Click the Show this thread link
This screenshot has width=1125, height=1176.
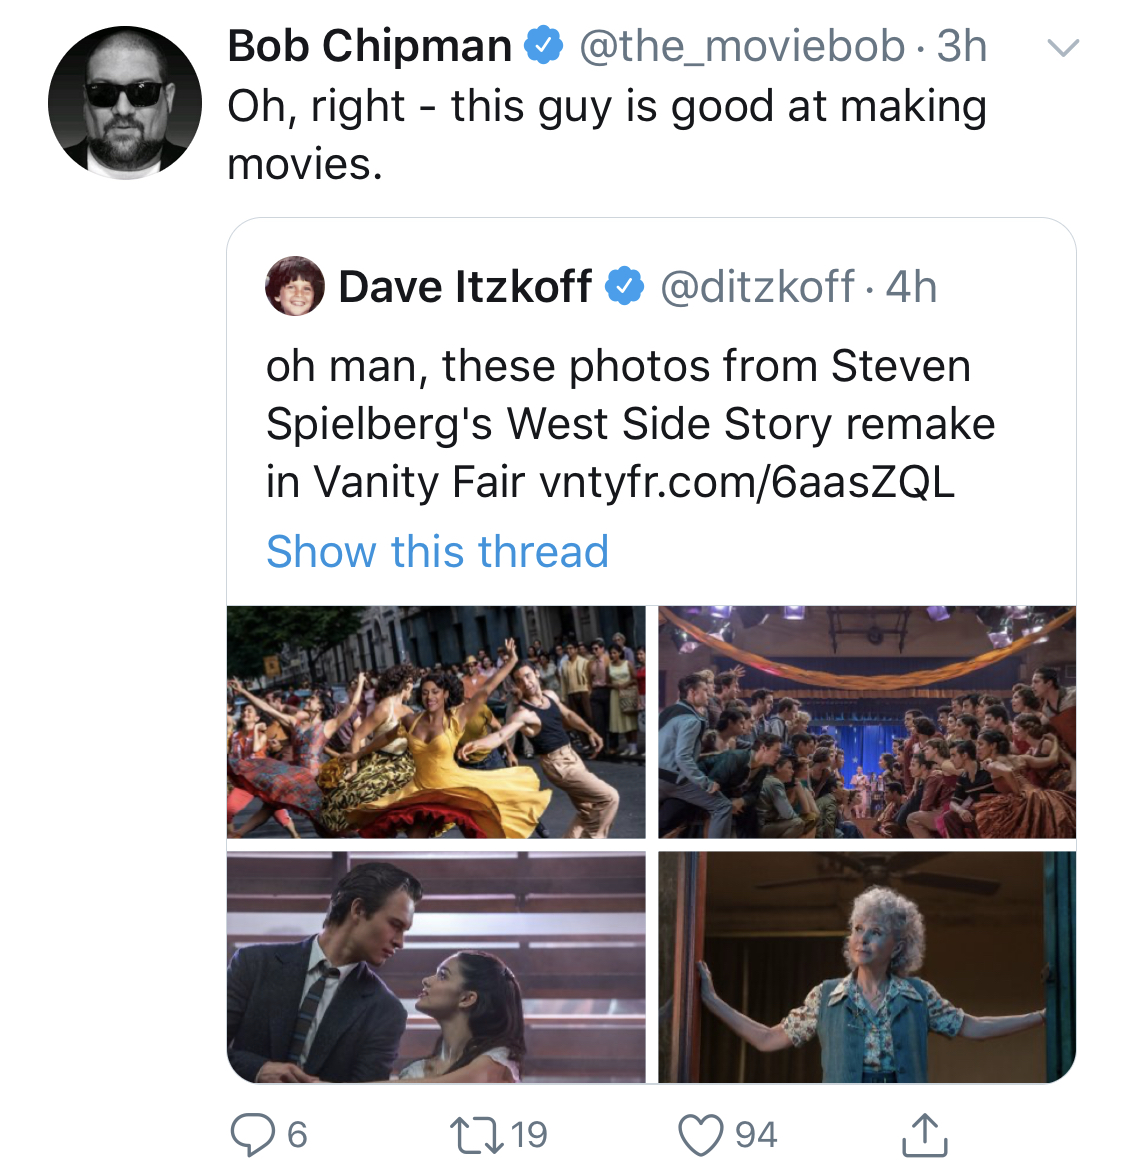click(437, 551)
